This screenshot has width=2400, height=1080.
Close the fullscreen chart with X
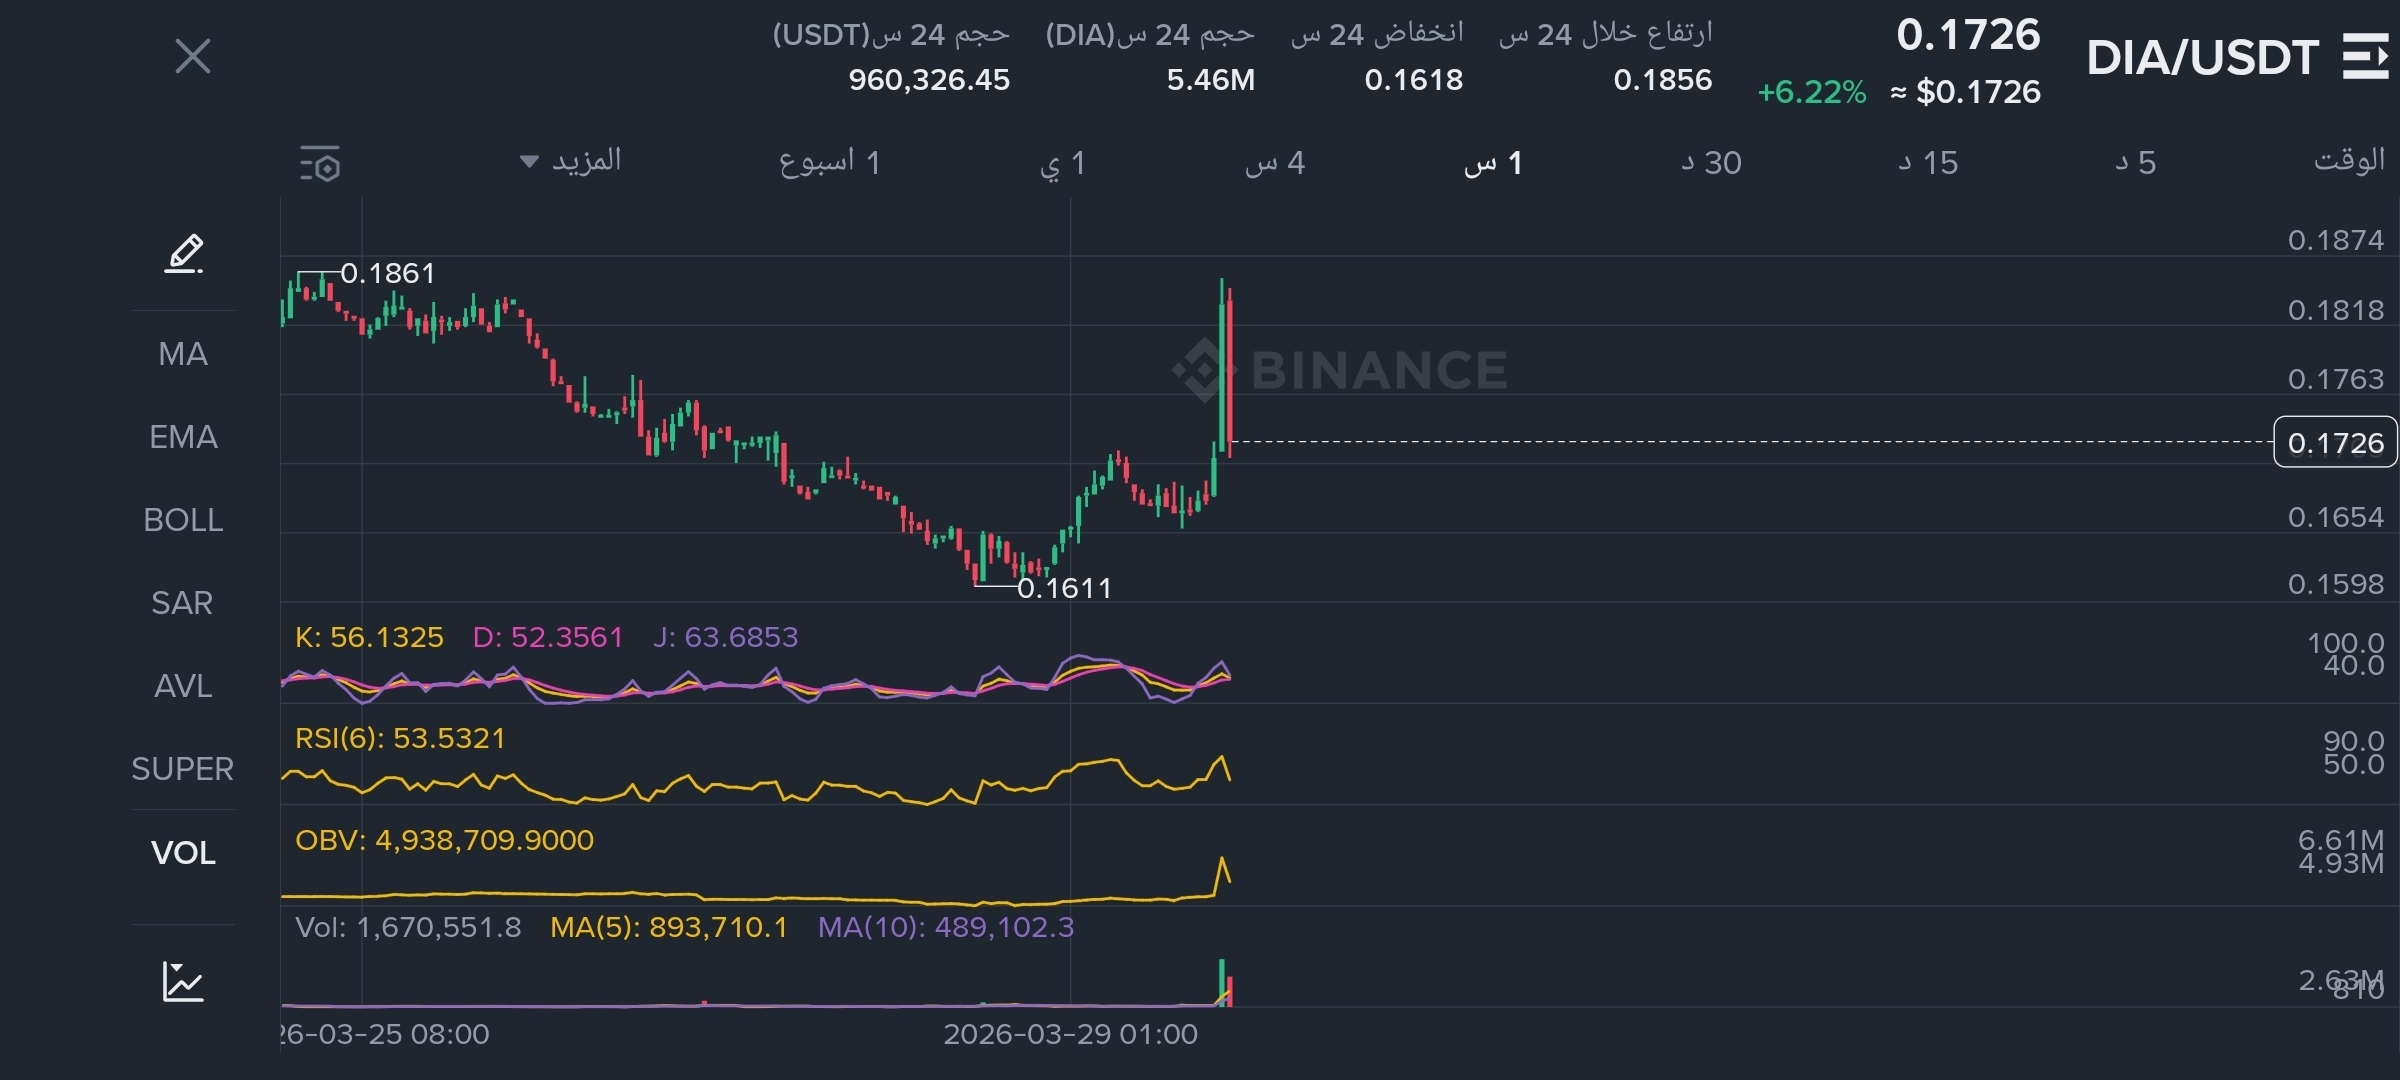pos(193,56)
